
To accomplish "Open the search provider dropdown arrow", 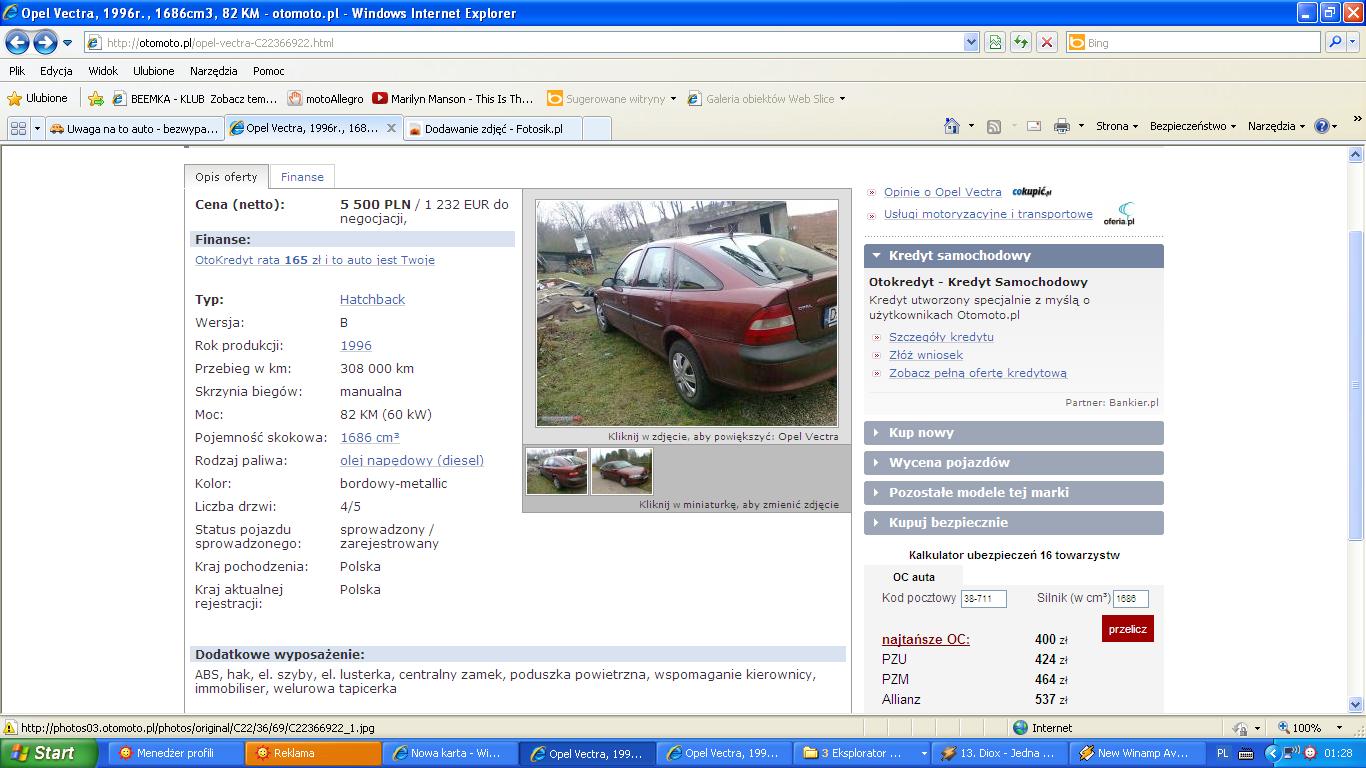I will [x=1352, y=43].
